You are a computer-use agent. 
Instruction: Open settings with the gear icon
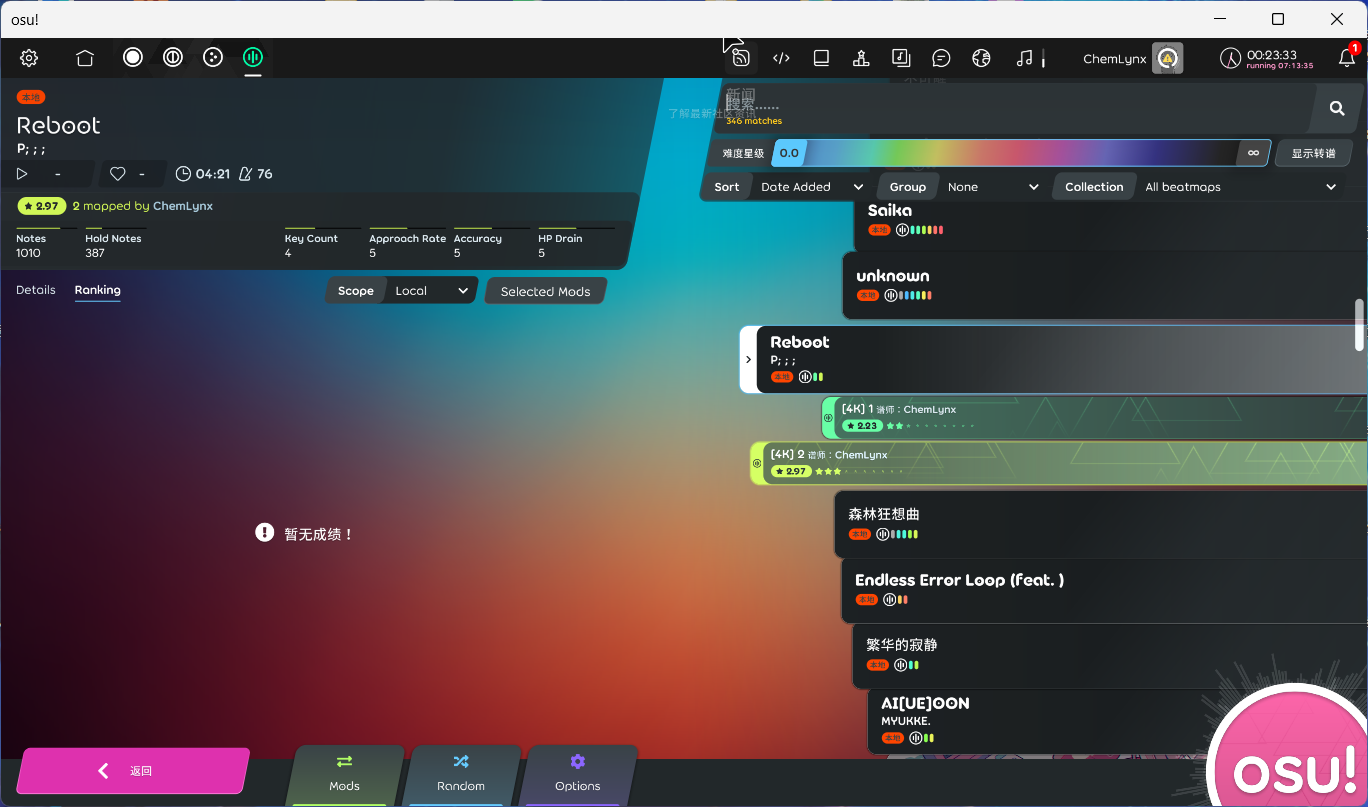click(29, 58)
